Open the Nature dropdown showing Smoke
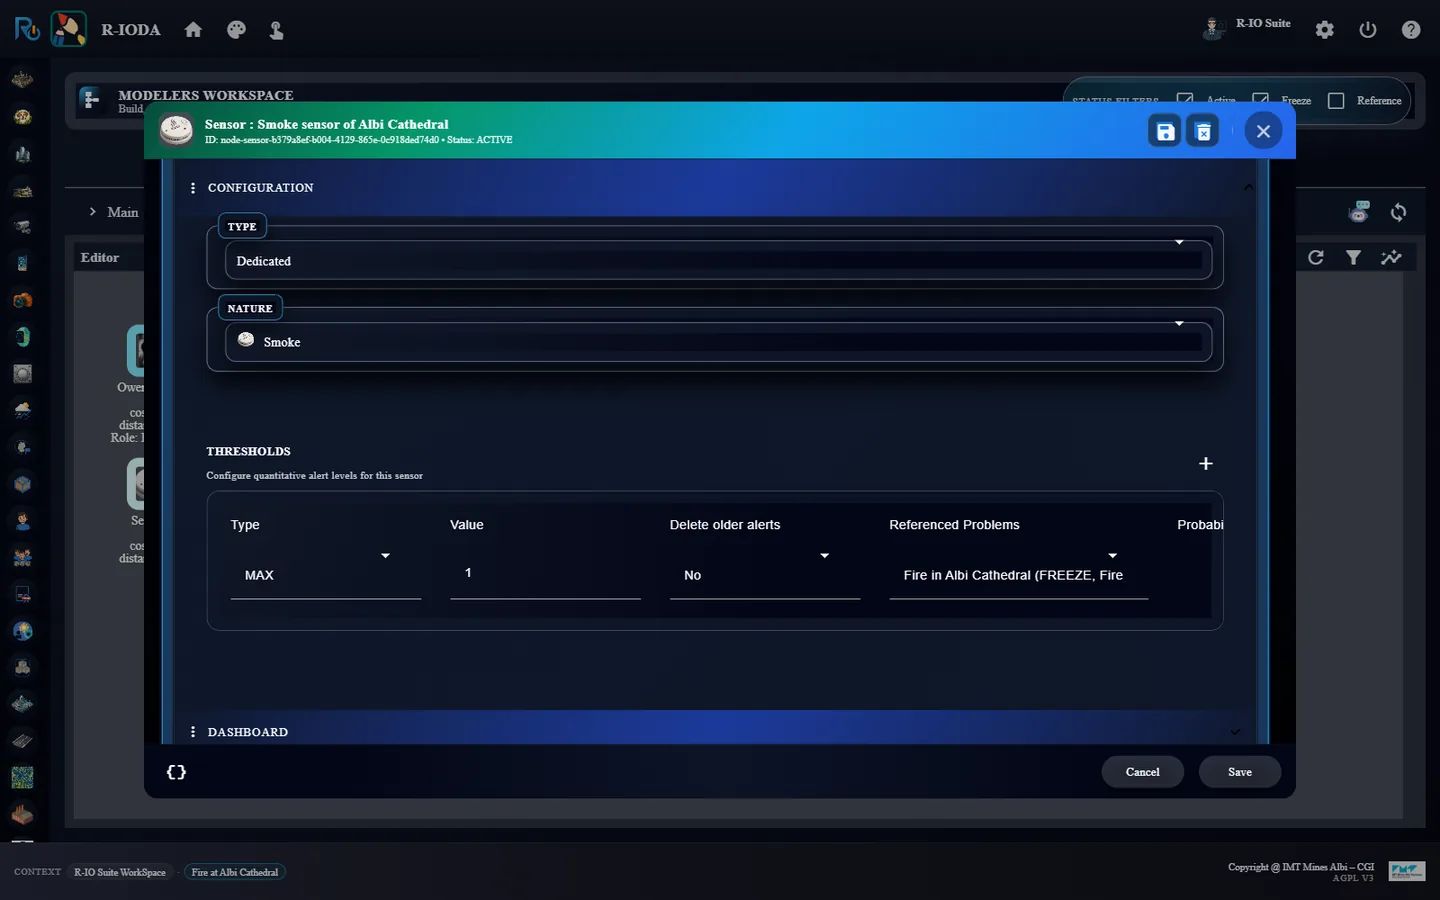The image size is (1440, 900). (718, 342)
